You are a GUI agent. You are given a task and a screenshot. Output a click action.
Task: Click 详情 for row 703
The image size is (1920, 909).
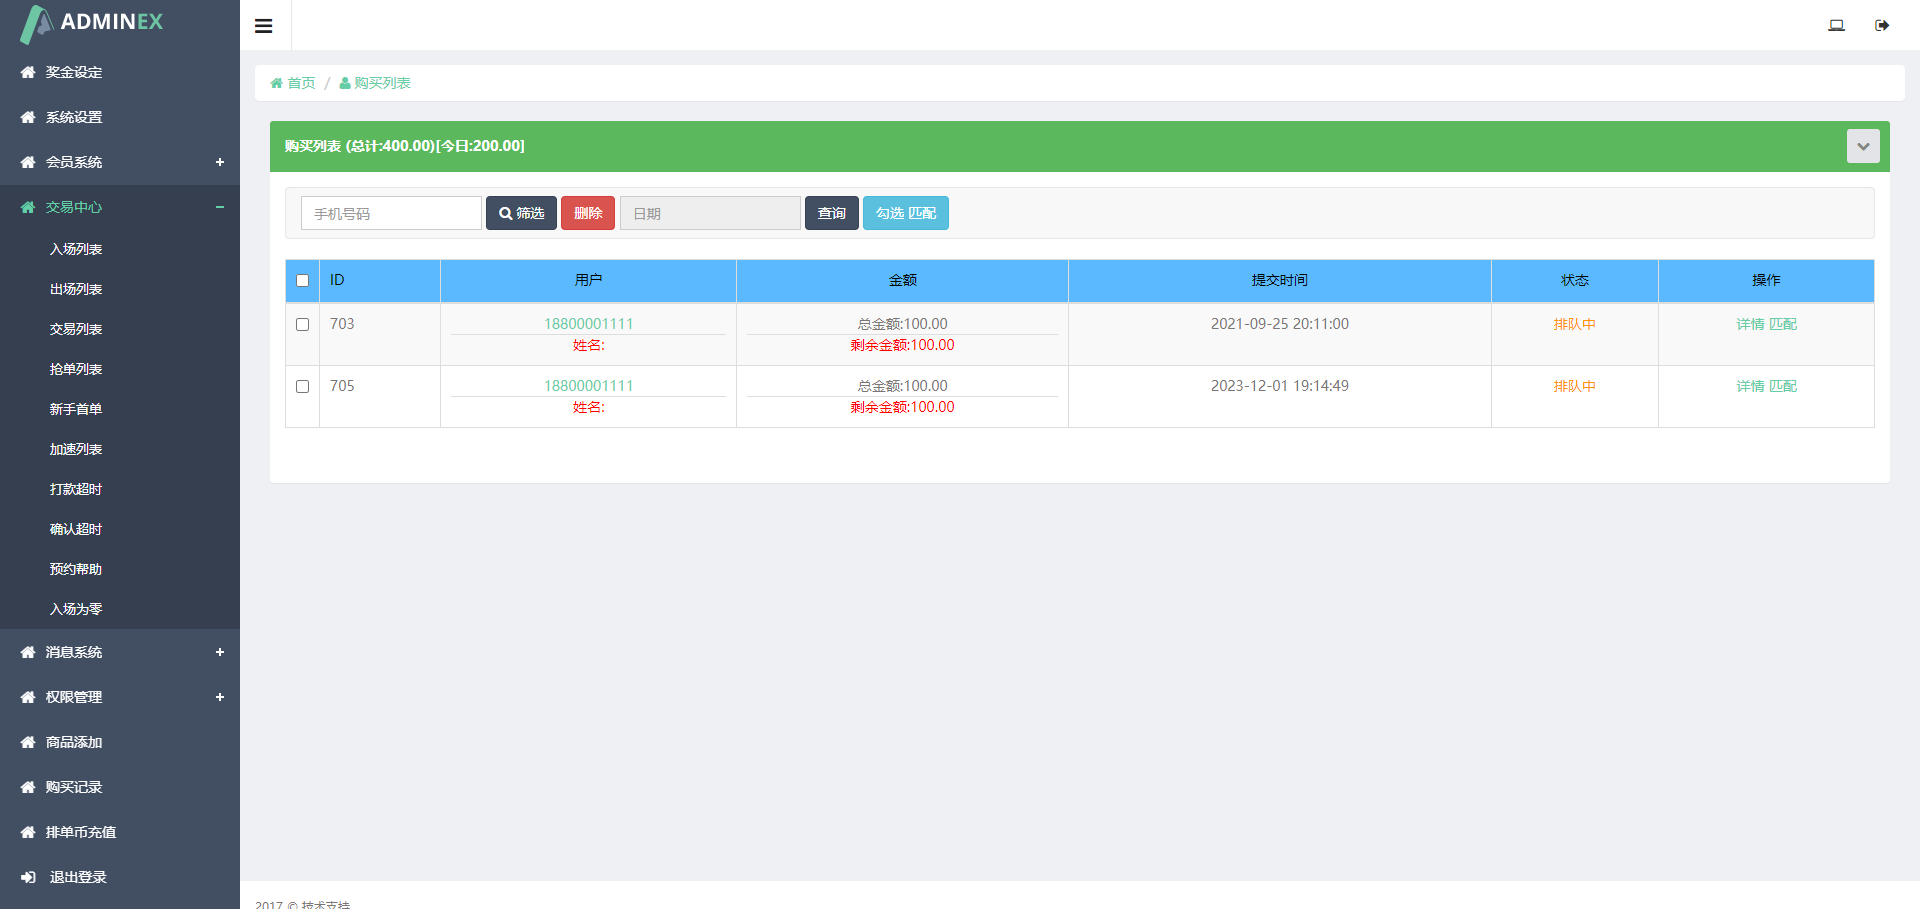pos(1750,324)
